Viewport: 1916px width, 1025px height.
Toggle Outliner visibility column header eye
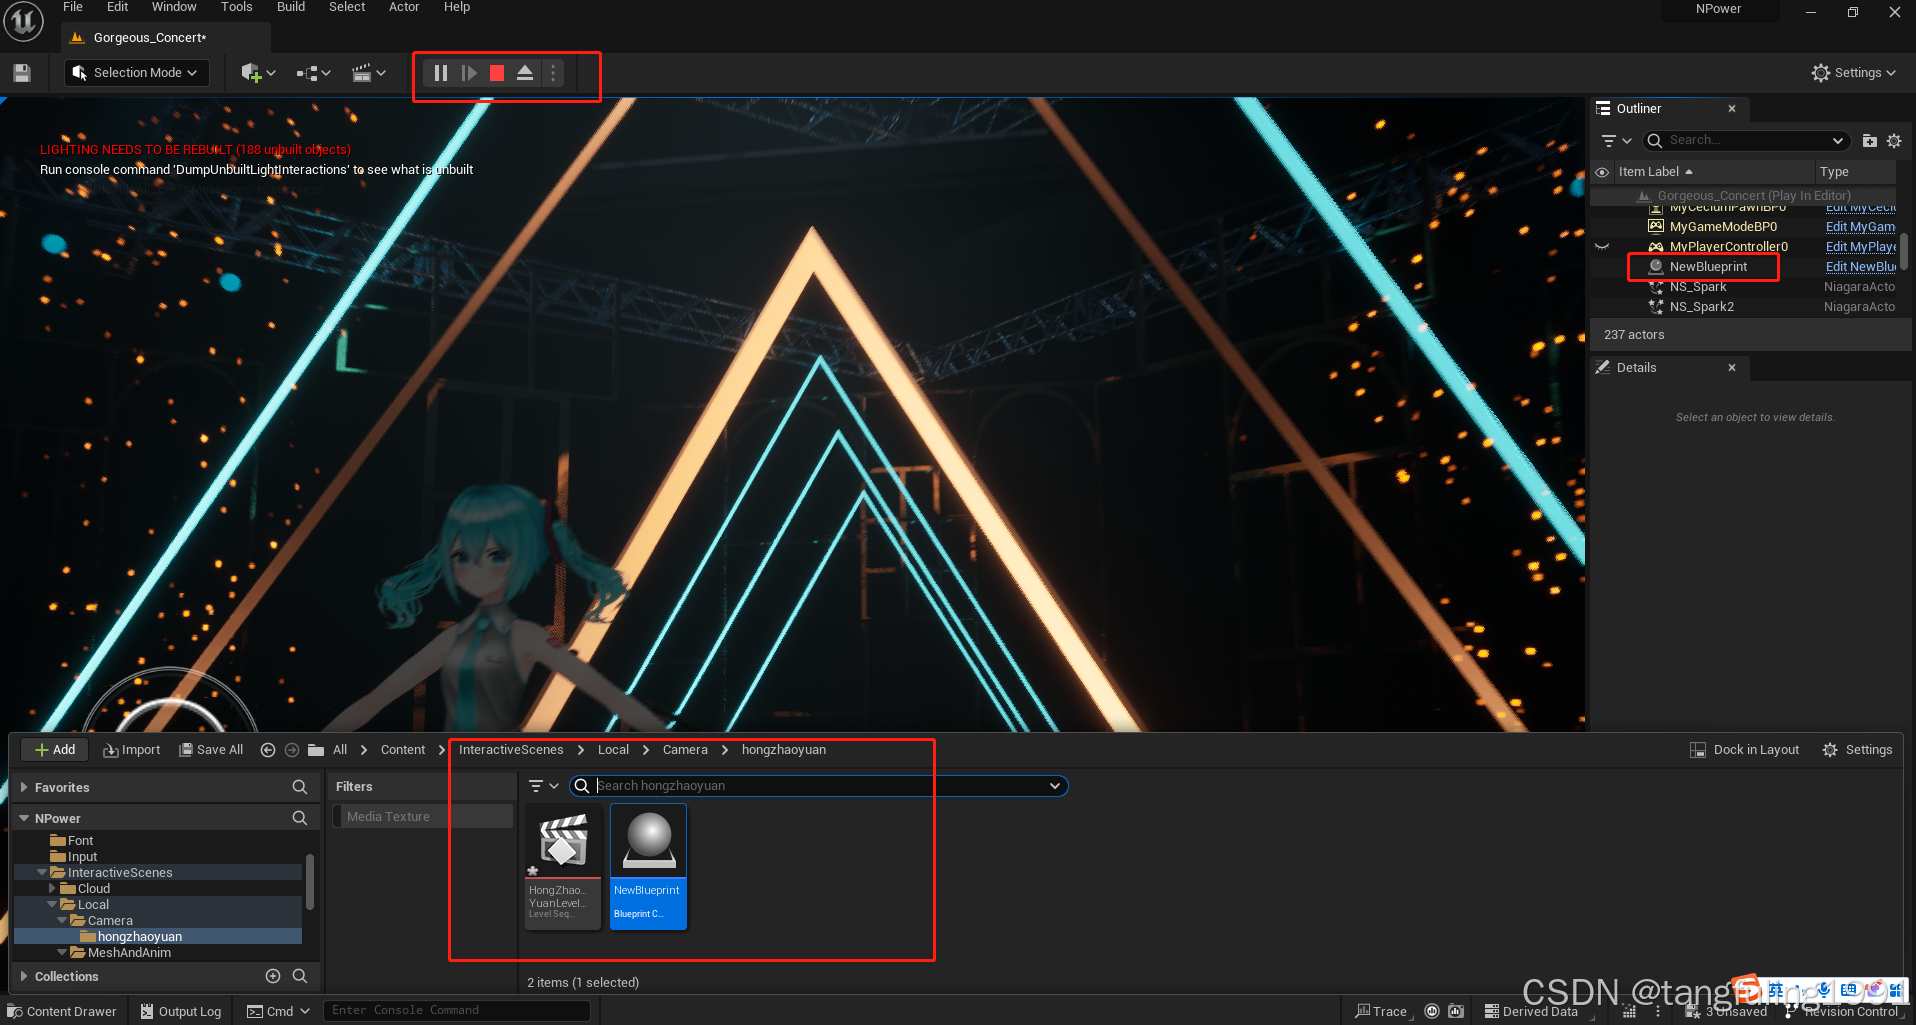[x=1602, y=172]
